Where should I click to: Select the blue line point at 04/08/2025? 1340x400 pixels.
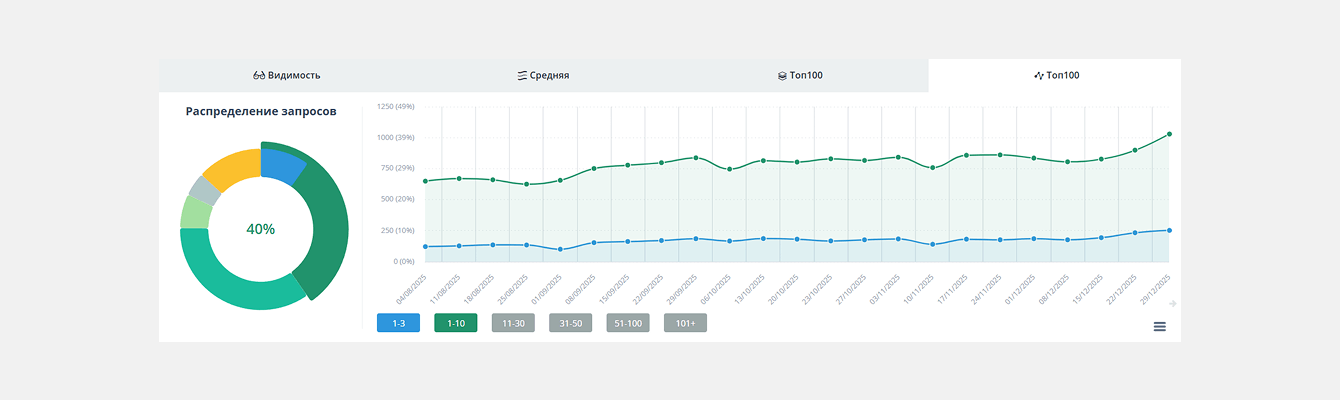click(425, 246)
